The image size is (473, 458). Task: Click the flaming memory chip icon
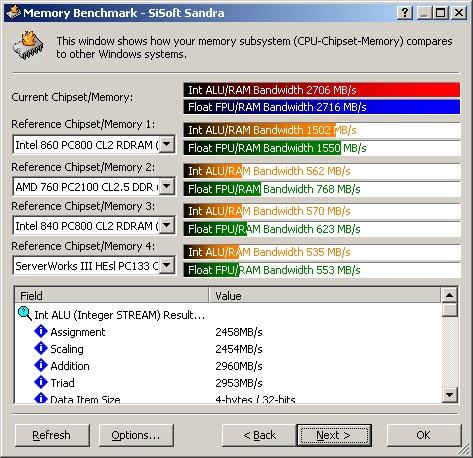click(x=28, y=46)
